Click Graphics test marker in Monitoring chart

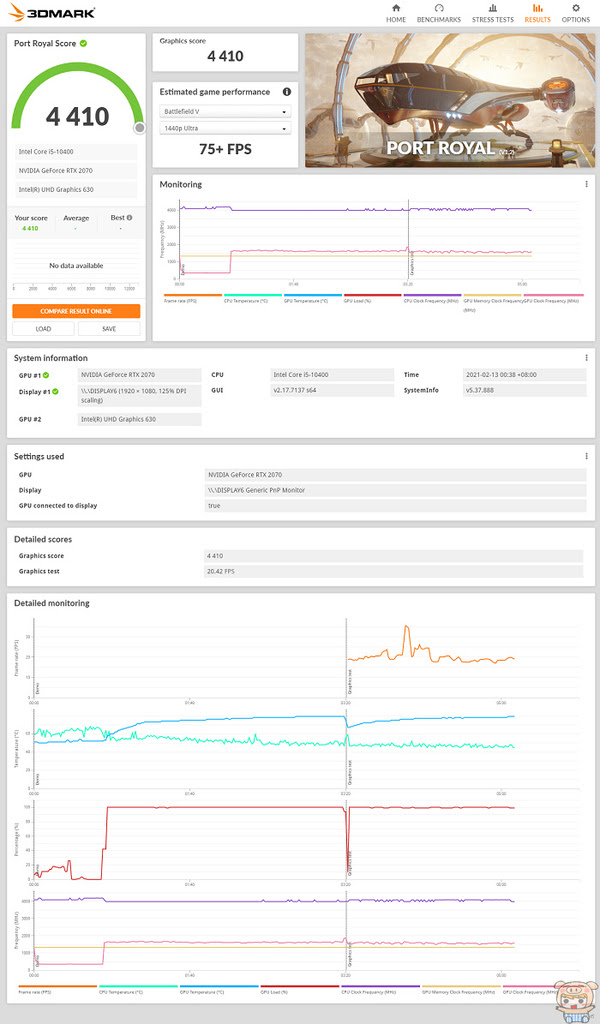point(411,264)
